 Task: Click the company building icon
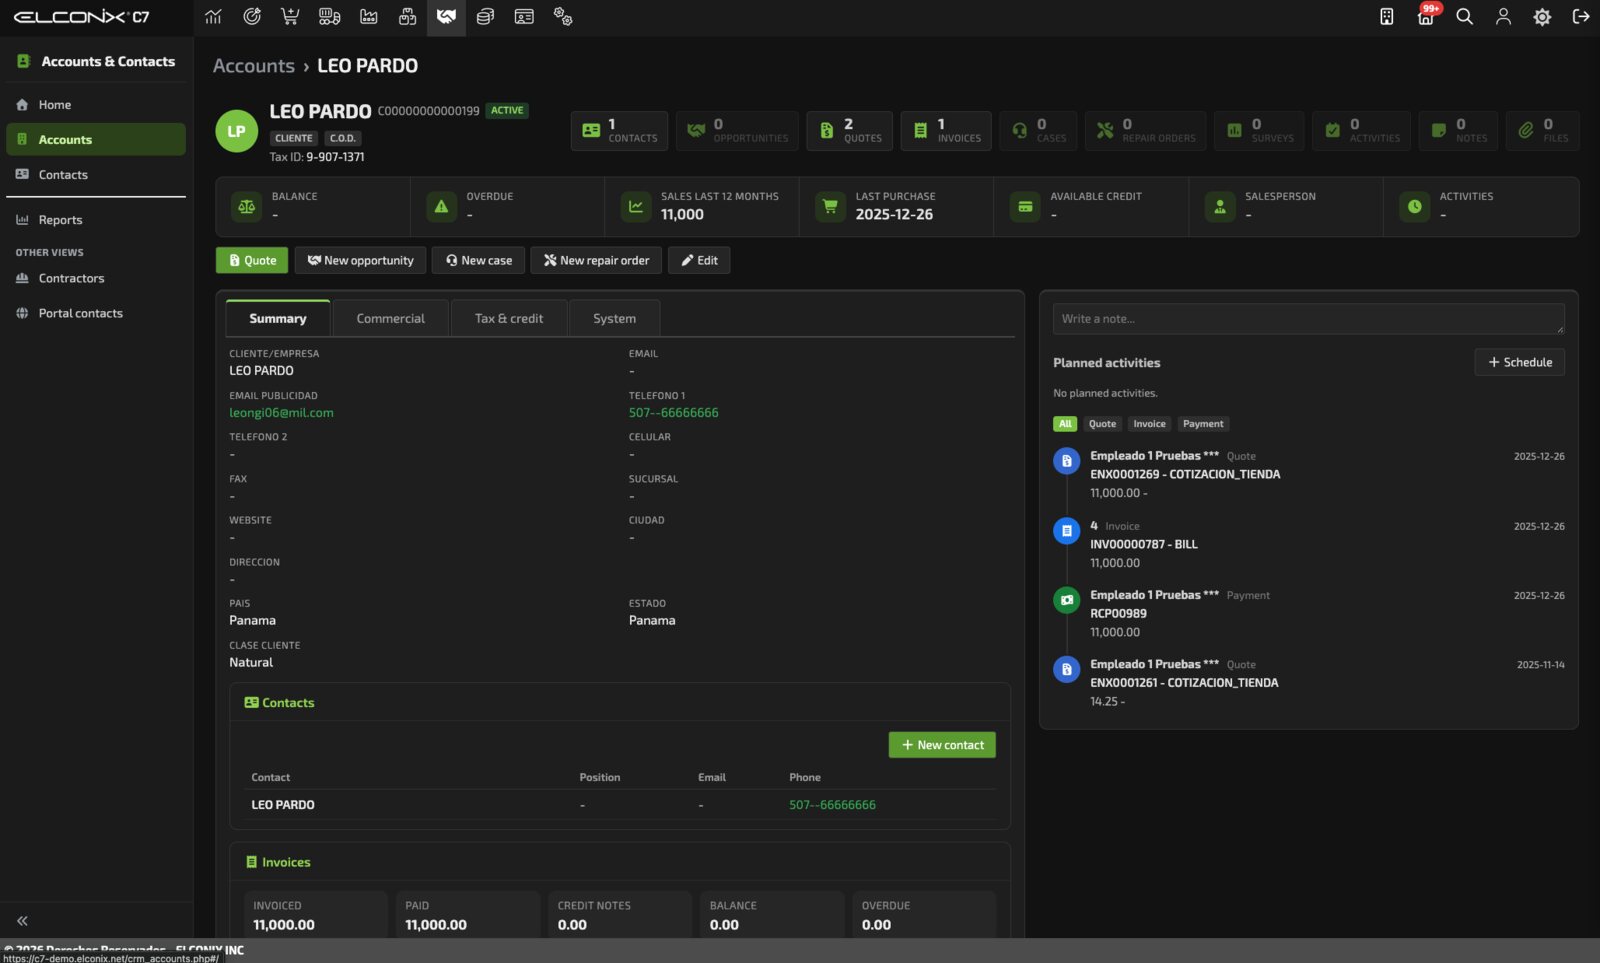(x=1386, y=17)
